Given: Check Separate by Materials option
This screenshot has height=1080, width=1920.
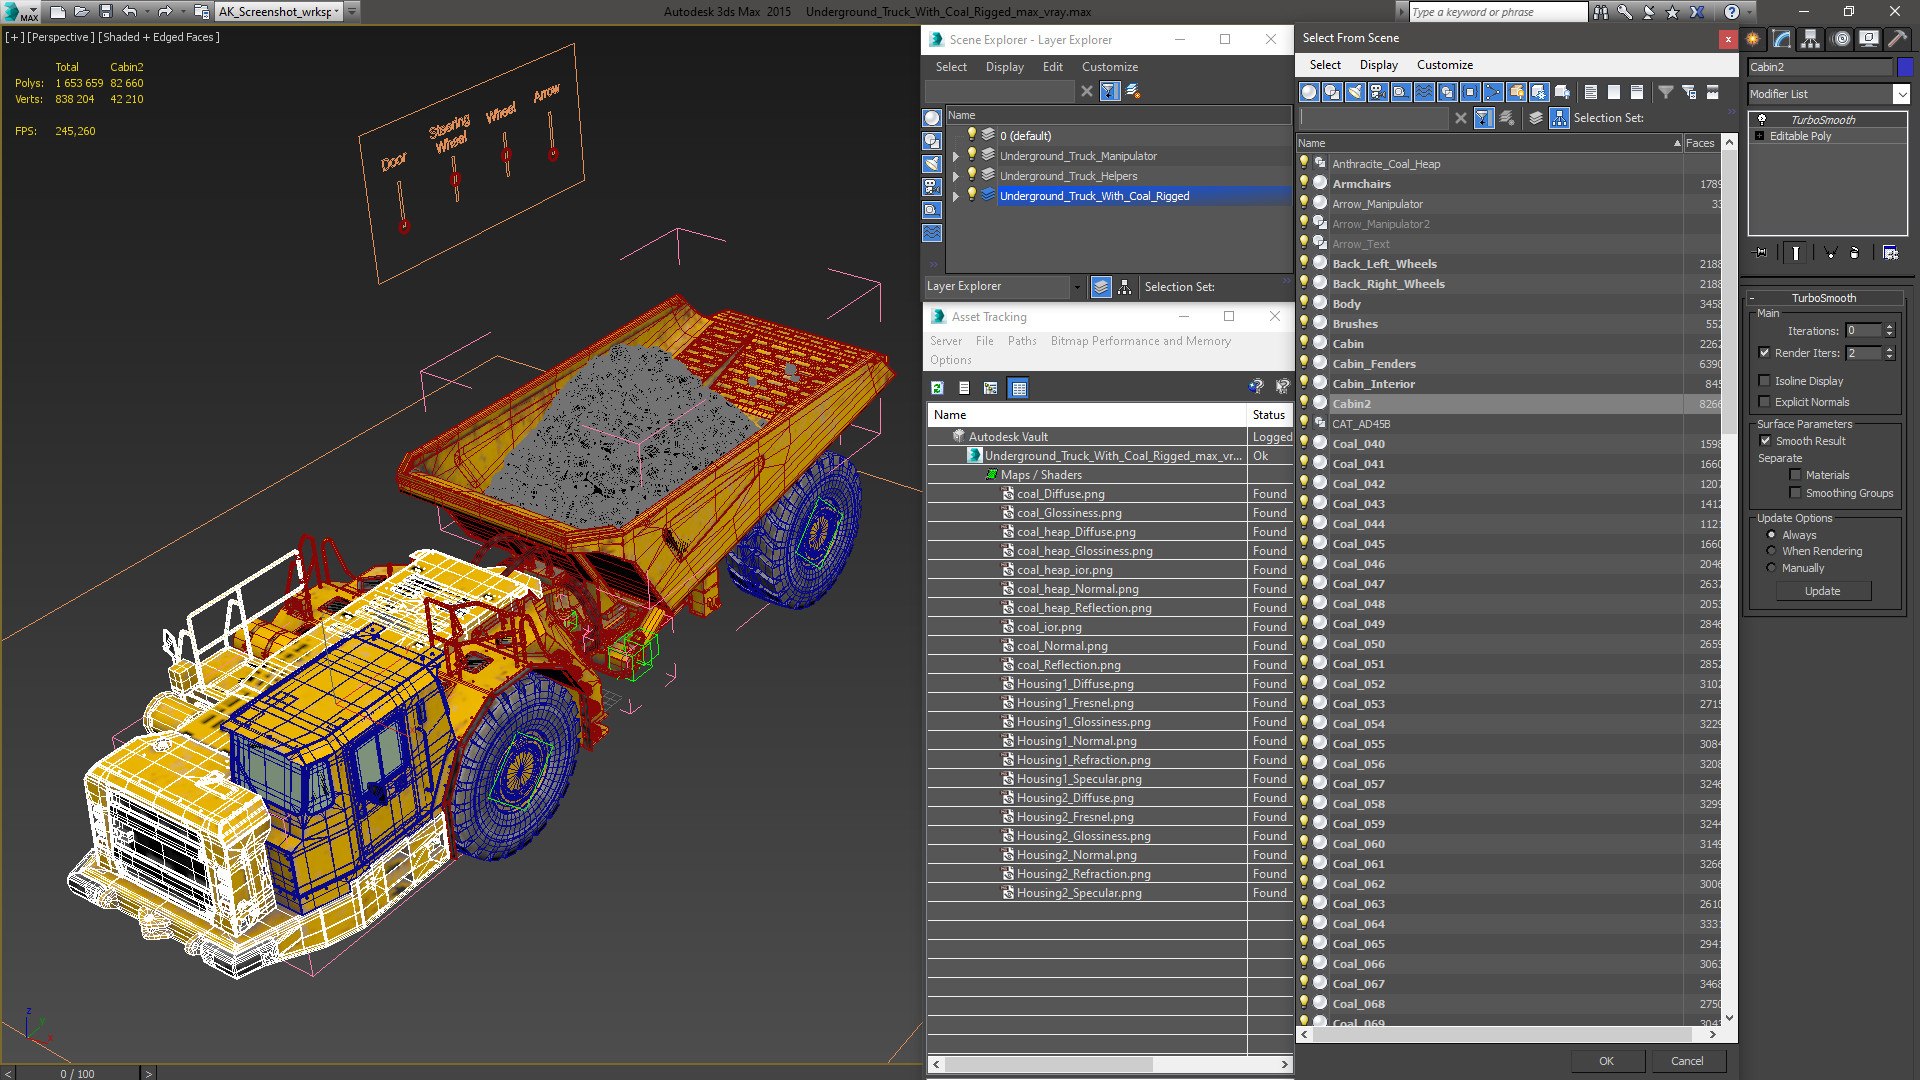Looking at the screenshot, I should (x=1795, y=475).
